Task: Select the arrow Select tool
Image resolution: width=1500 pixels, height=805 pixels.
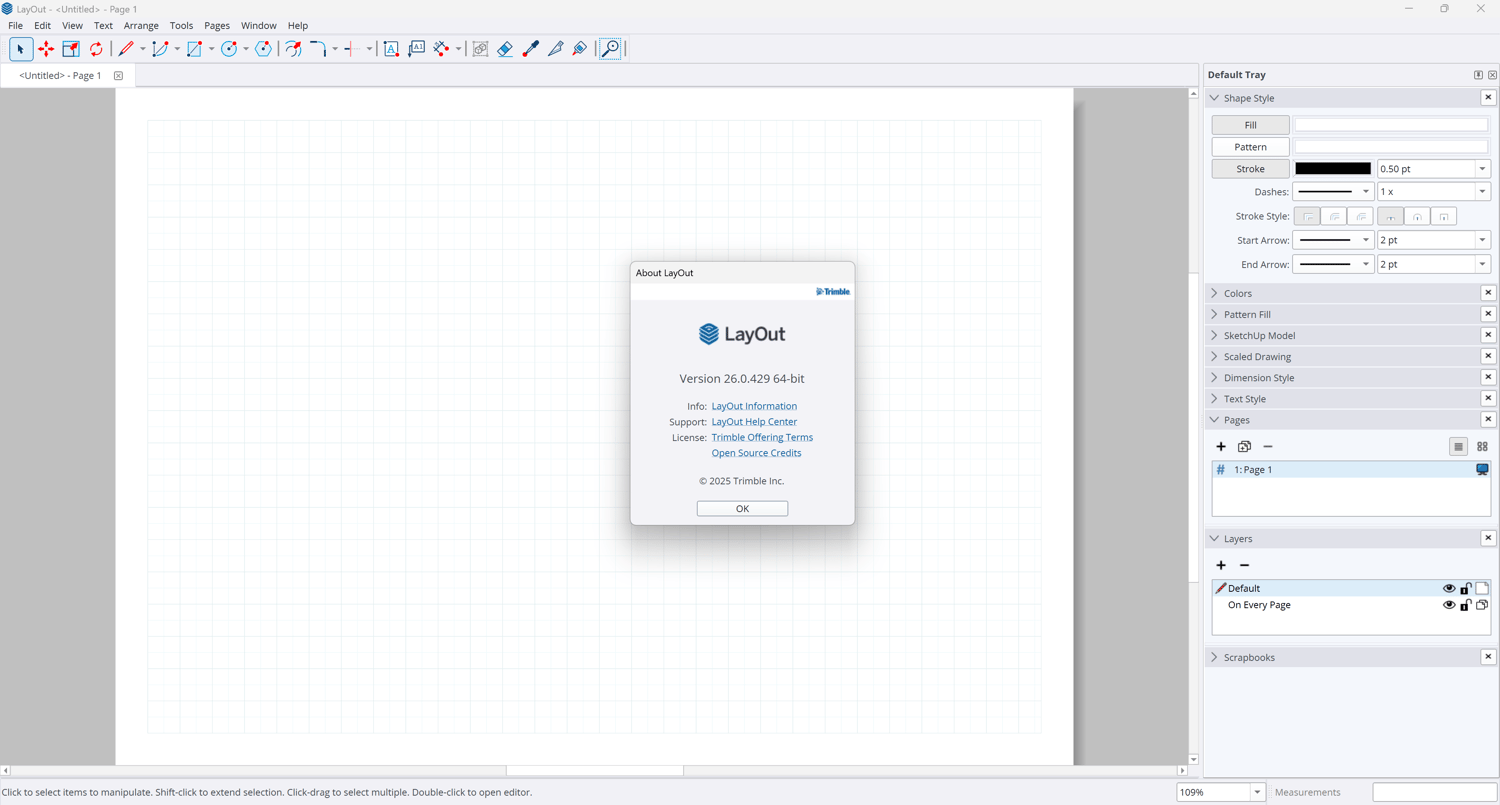Action: tap(20, 49)
